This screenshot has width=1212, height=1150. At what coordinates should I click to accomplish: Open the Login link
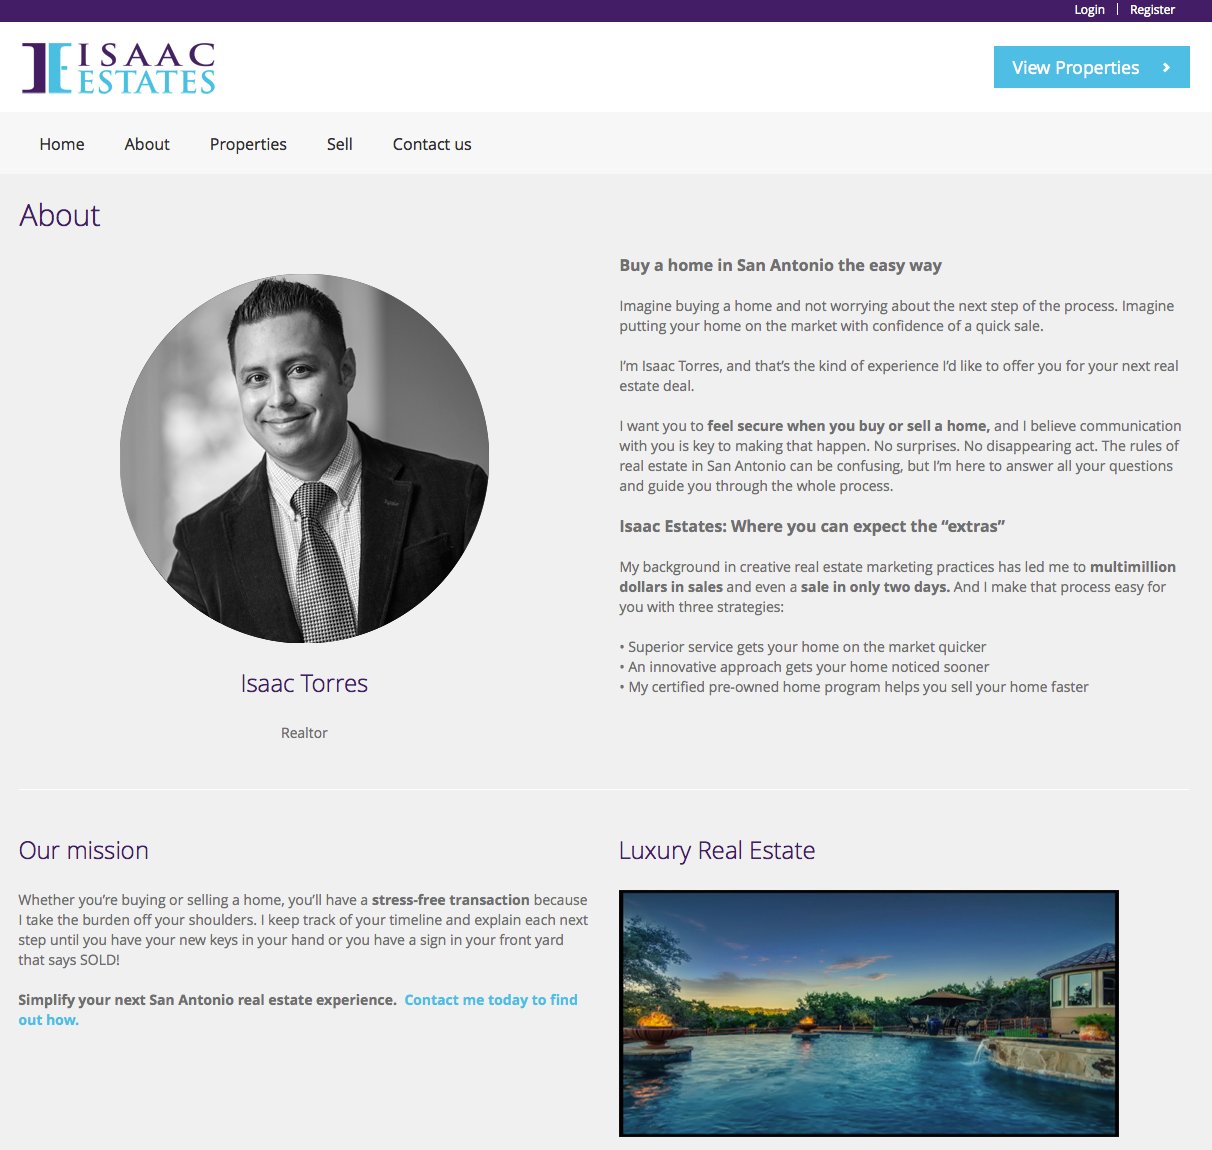tap(1089, 10)
